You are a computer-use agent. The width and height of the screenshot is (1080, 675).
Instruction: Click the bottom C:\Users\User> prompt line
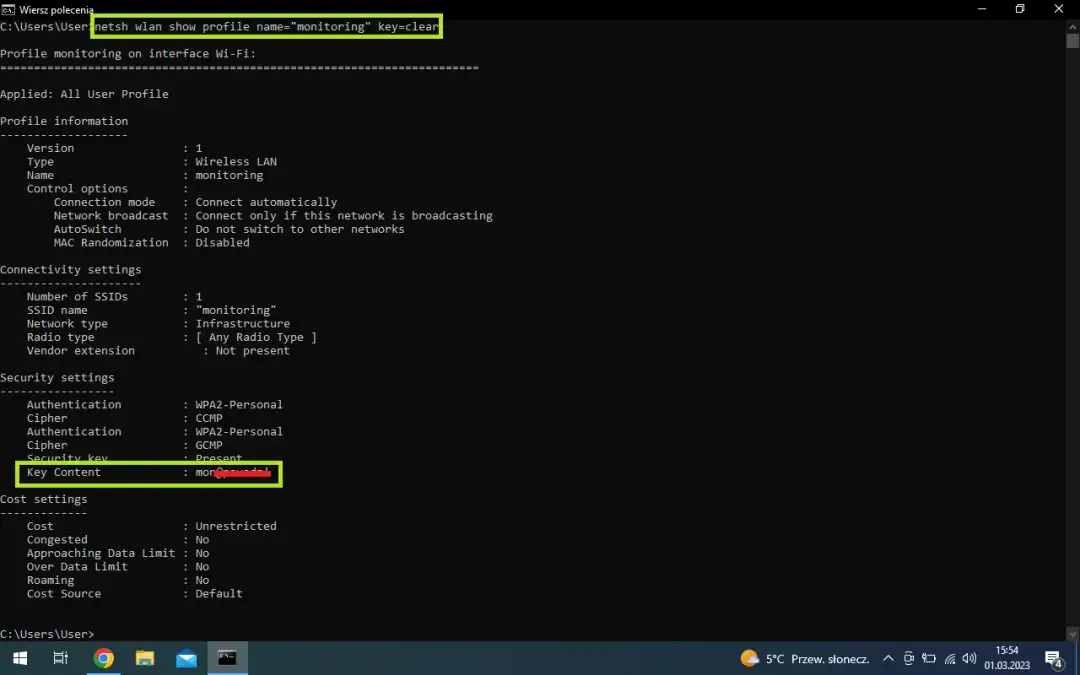47,634
